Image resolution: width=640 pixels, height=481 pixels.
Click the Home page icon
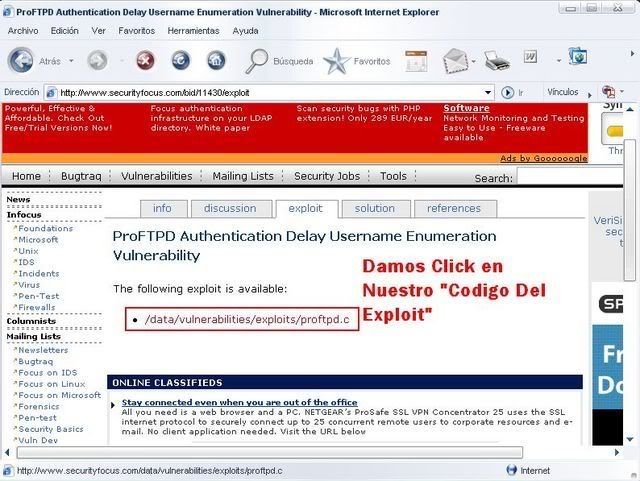pos(216,61)
